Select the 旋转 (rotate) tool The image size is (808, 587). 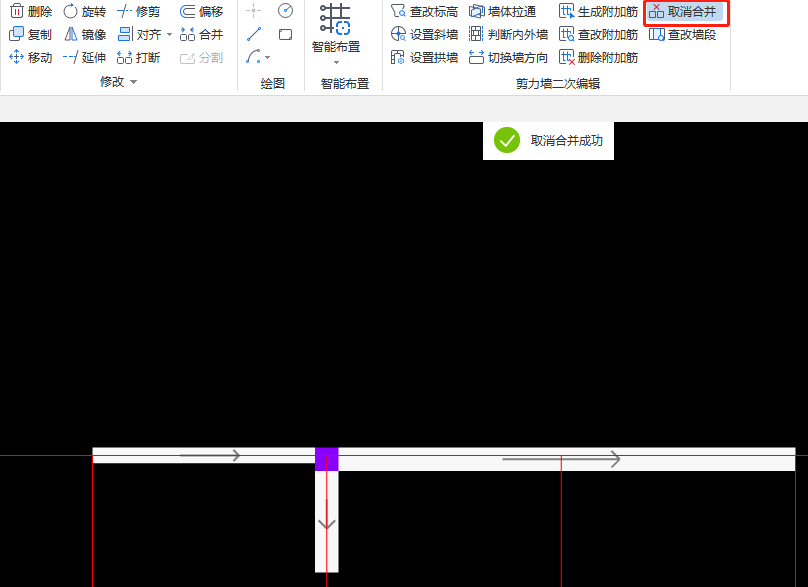[x=85, y=11]
